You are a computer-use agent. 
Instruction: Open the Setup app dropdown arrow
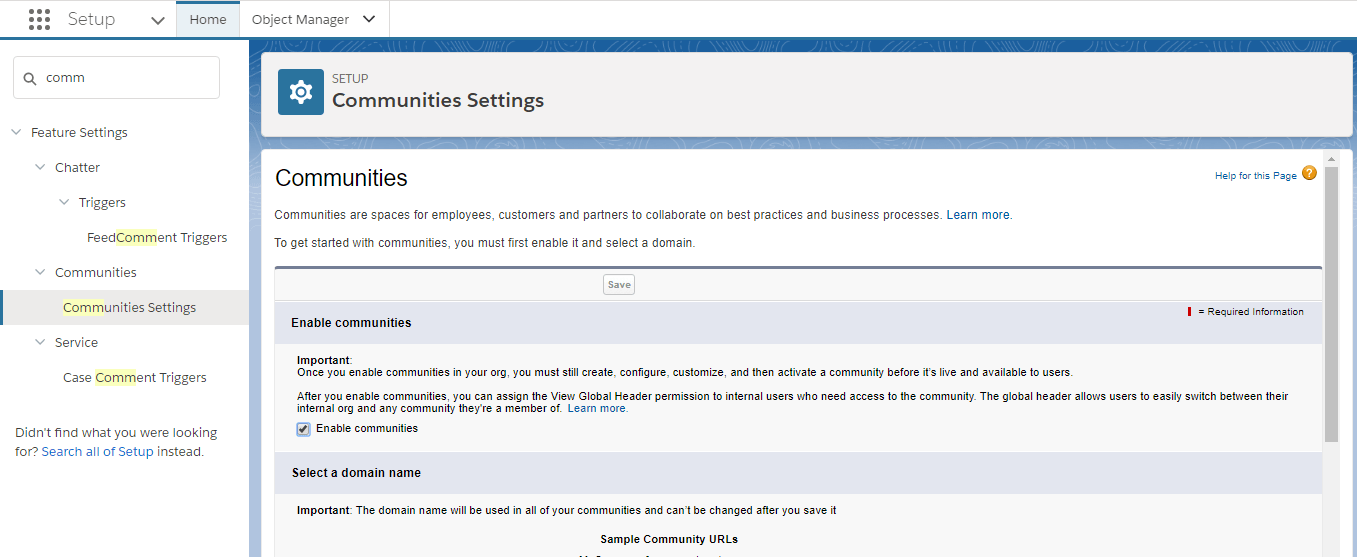point(157,20)
